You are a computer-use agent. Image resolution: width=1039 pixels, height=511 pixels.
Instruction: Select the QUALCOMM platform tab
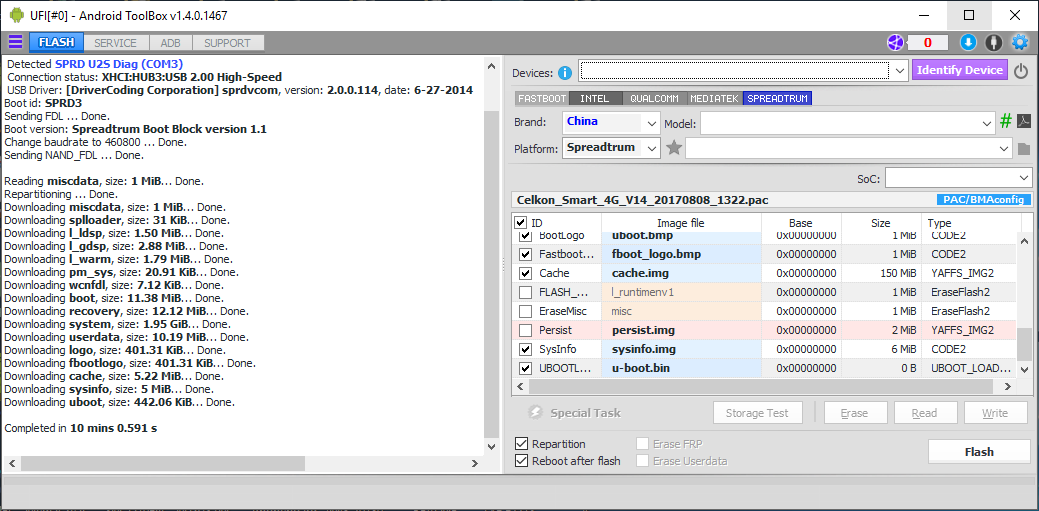point(654,98)
